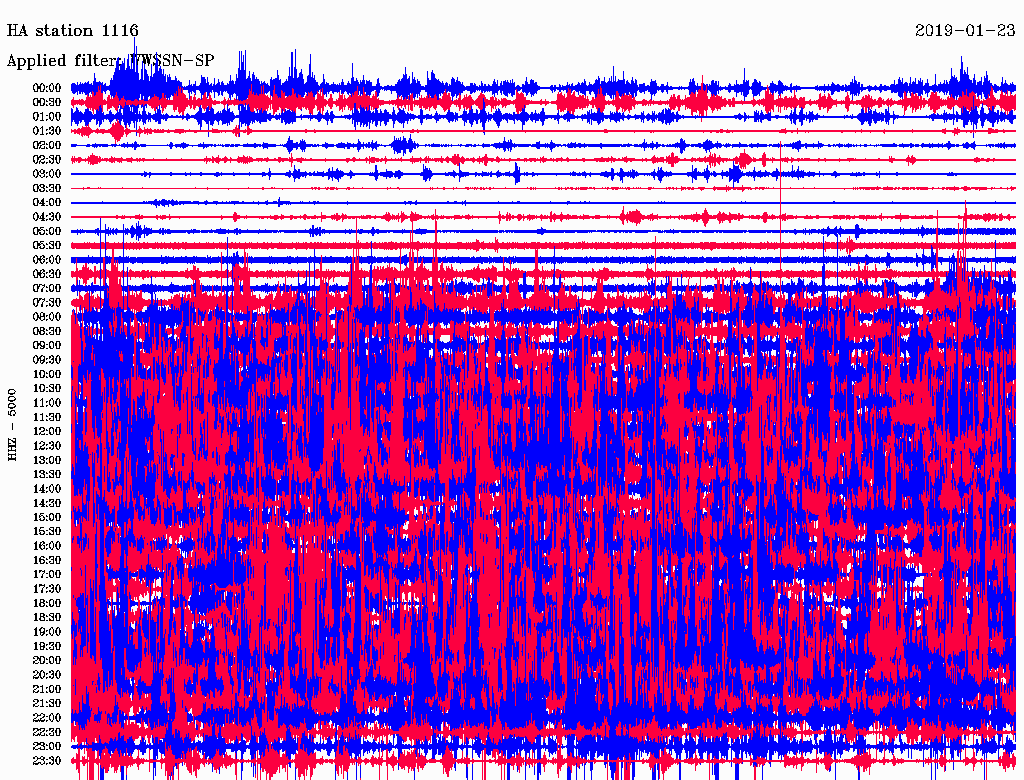The width and height of the screenshot is (1024, 780).
Task: Select the 14:30 time row label
Action: click(47, 504)
